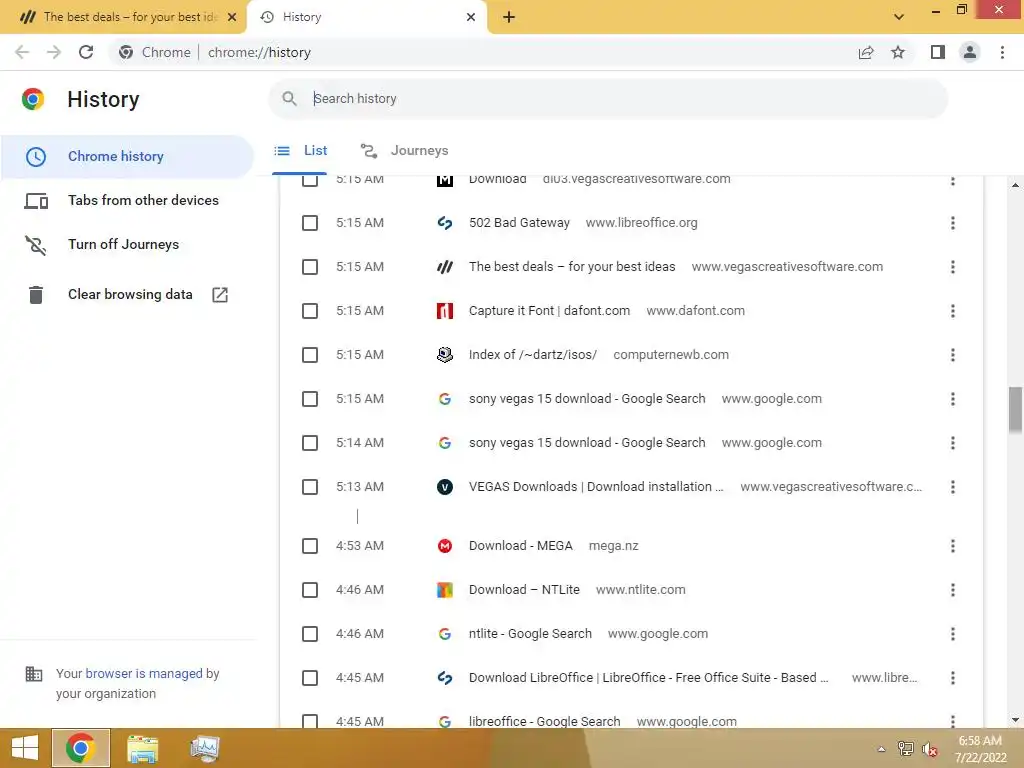Open the monitor app in taskbar
The height and width of the screenshot is (768, 1024).
pos(204,748)
